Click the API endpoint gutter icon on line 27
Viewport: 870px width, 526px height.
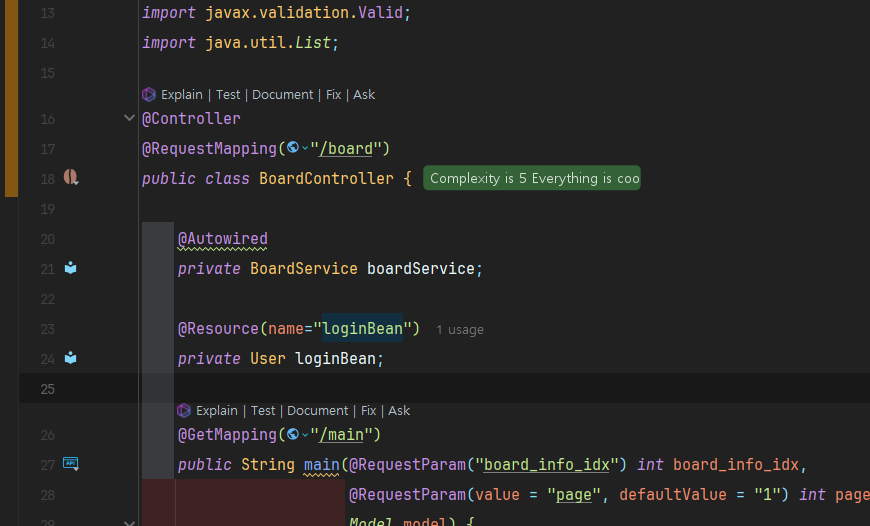70,464
